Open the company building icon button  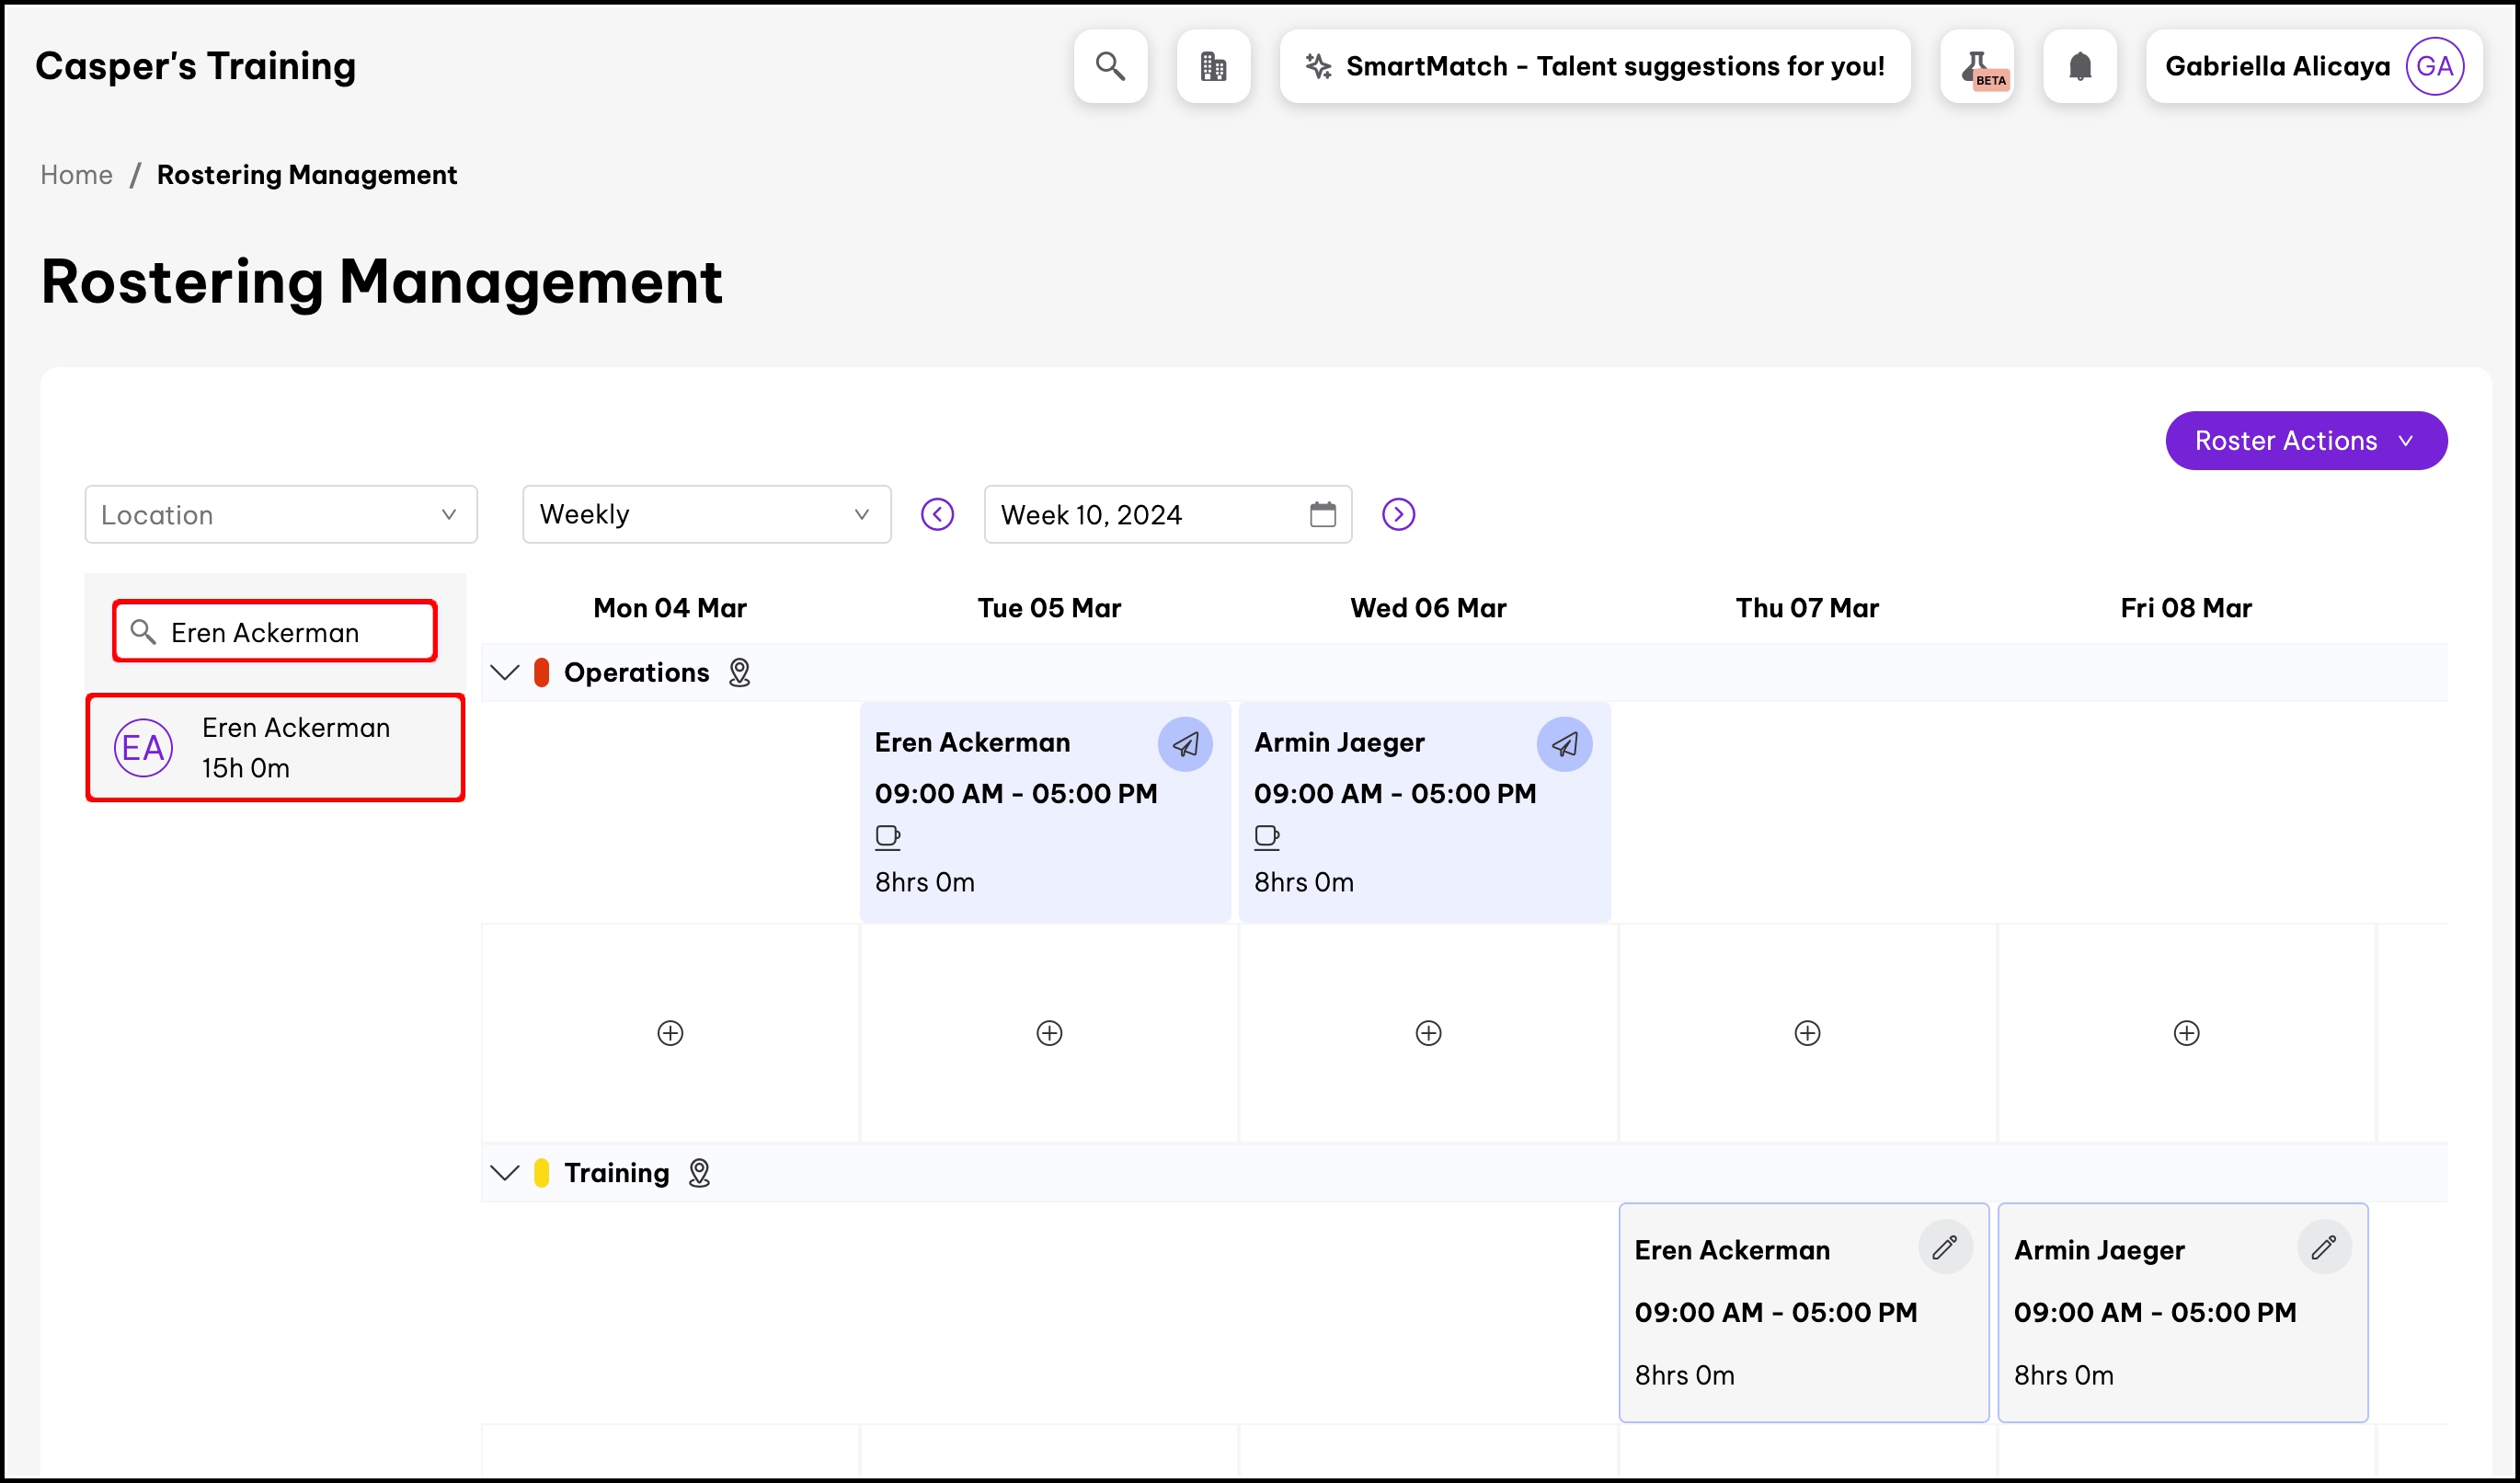pyautogui.click(x=1213, y=66)
